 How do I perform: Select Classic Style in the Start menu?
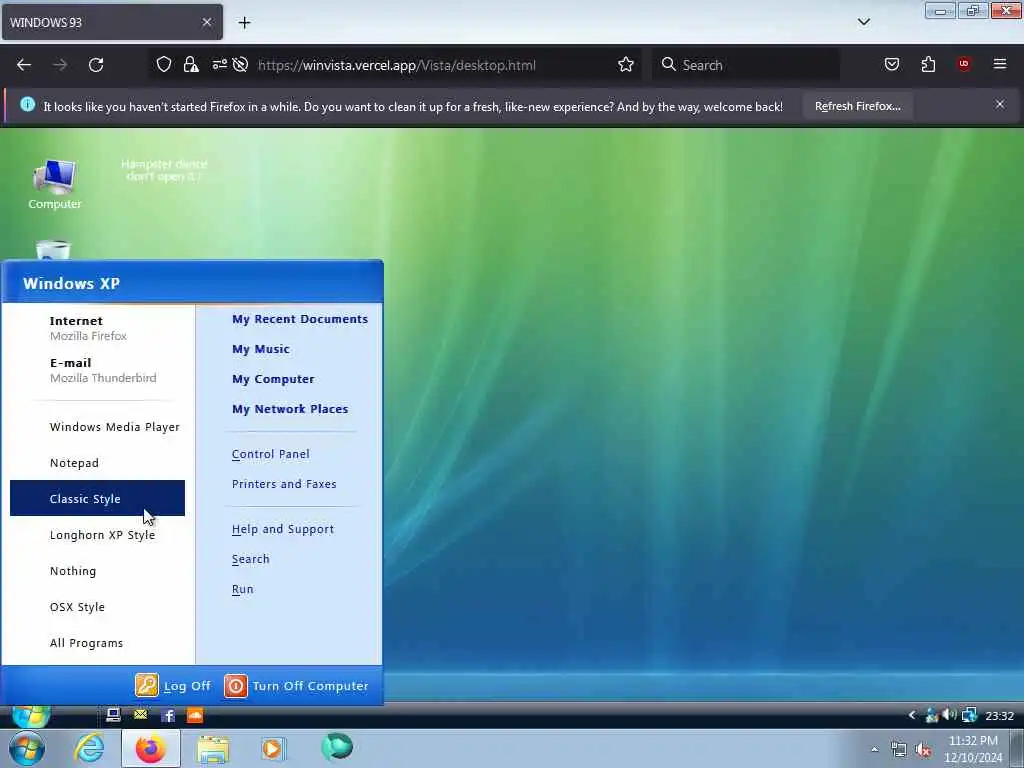coord(98,498)
